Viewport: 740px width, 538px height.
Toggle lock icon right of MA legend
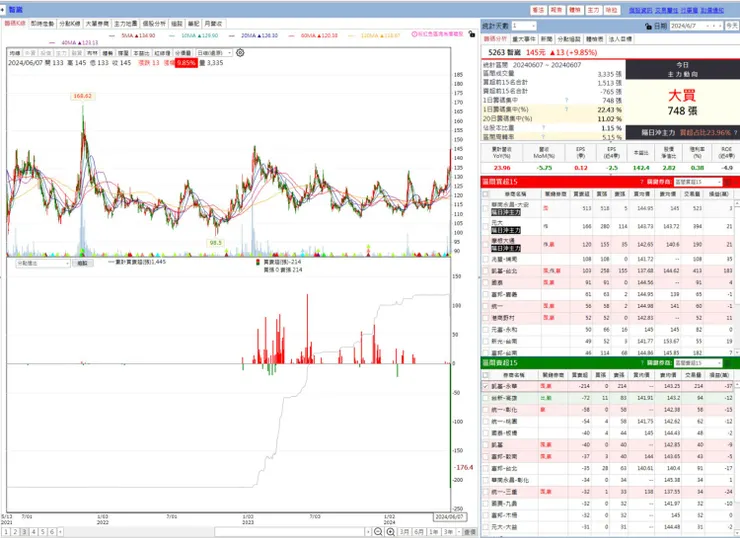pos(471,34)
